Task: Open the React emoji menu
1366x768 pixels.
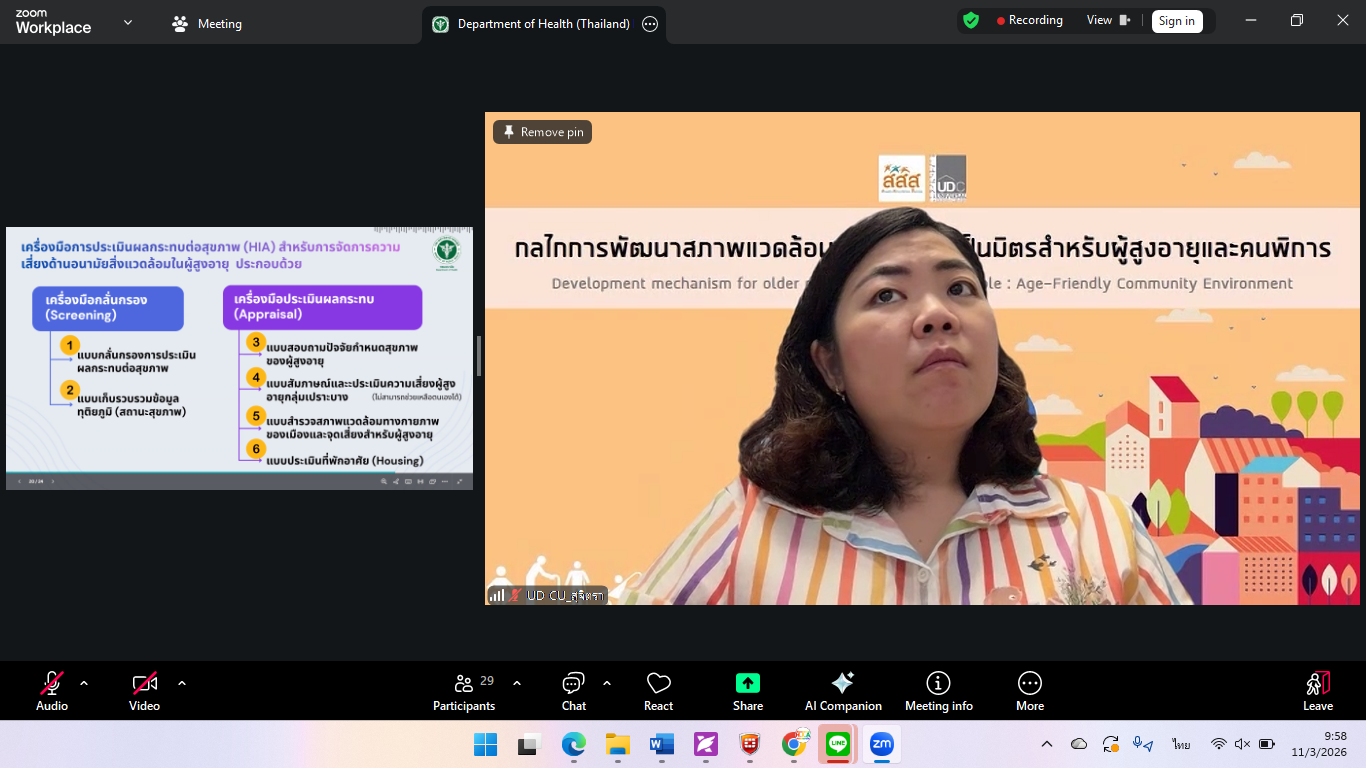Action: coord(658,691)
